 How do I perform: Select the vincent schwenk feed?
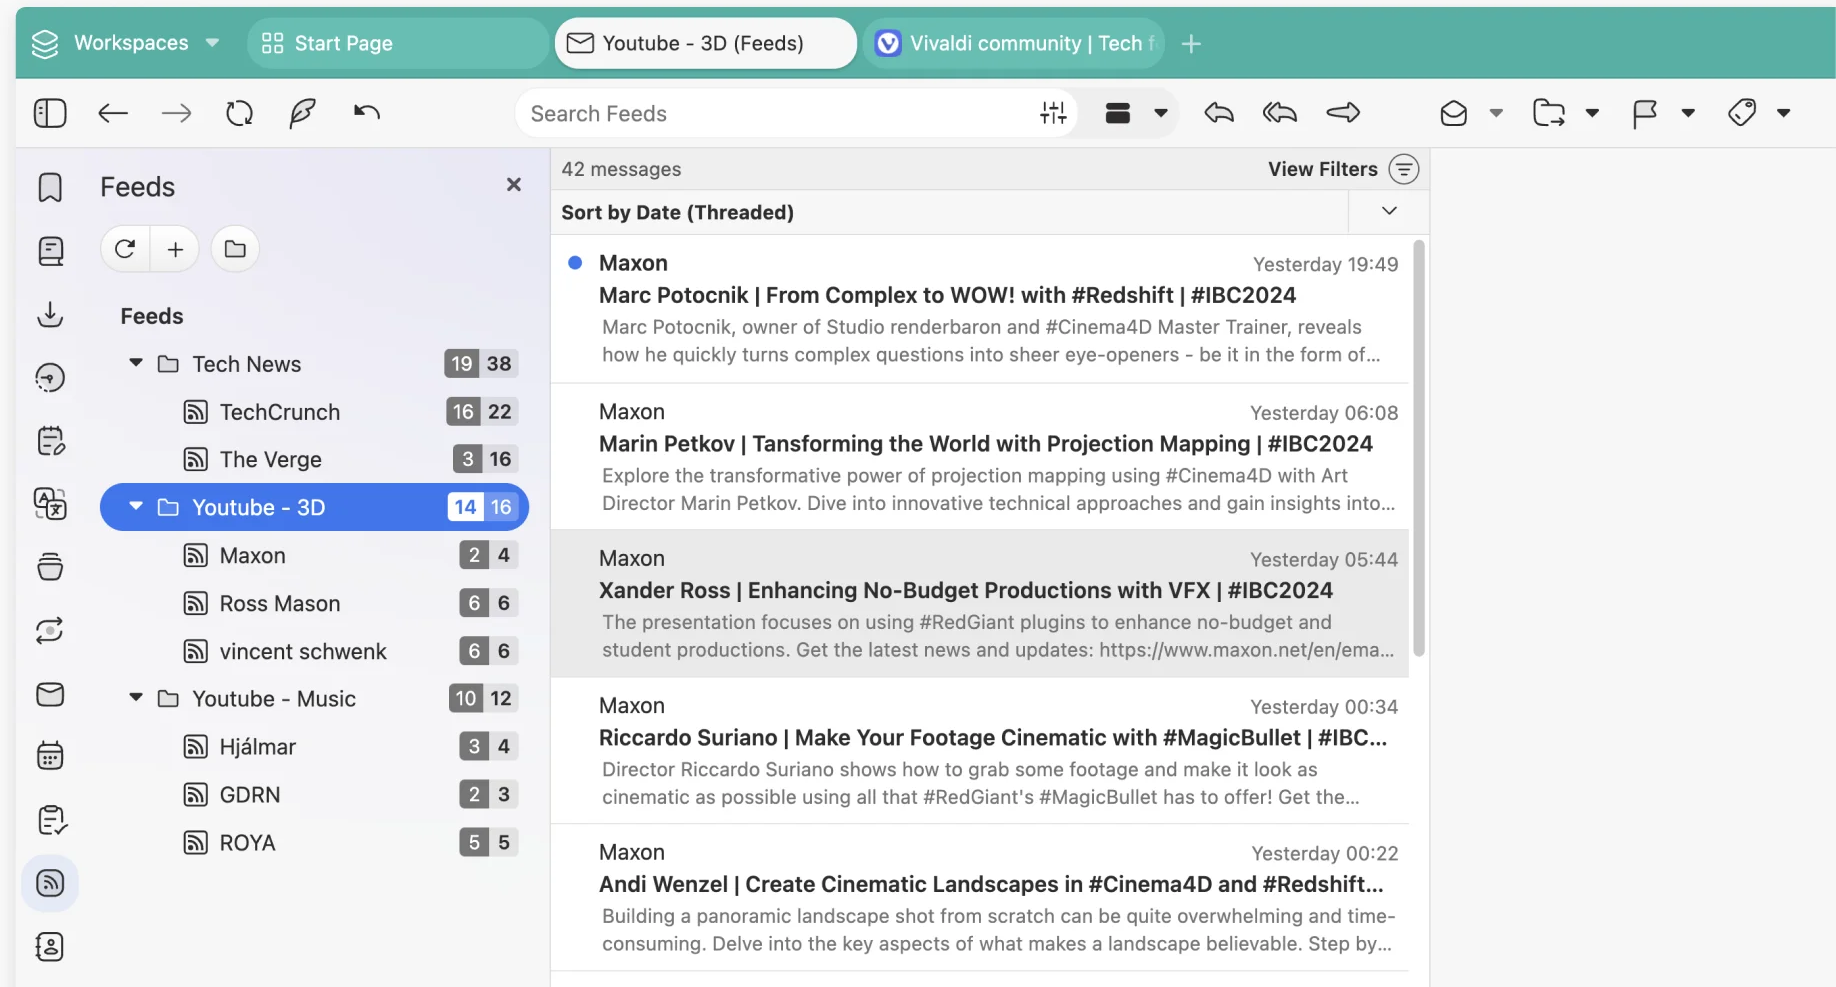click(312, 651)
